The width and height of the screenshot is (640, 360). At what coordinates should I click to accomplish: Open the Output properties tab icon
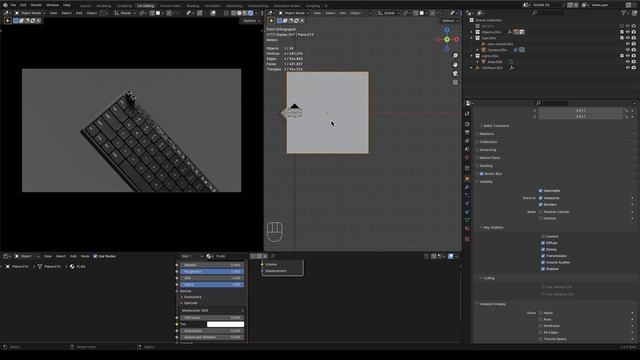[467, 132]
